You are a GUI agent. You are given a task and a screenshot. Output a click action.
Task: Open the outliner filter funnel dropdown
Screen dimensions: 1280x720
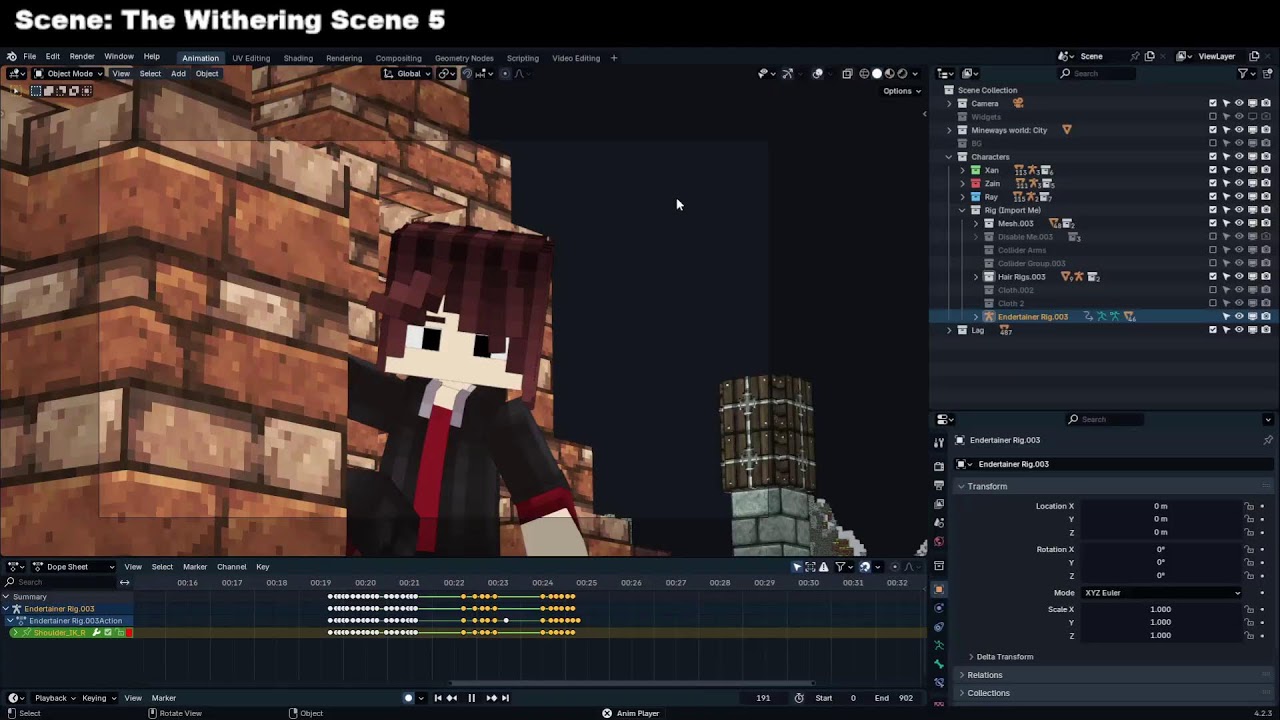coord(1246,73)
